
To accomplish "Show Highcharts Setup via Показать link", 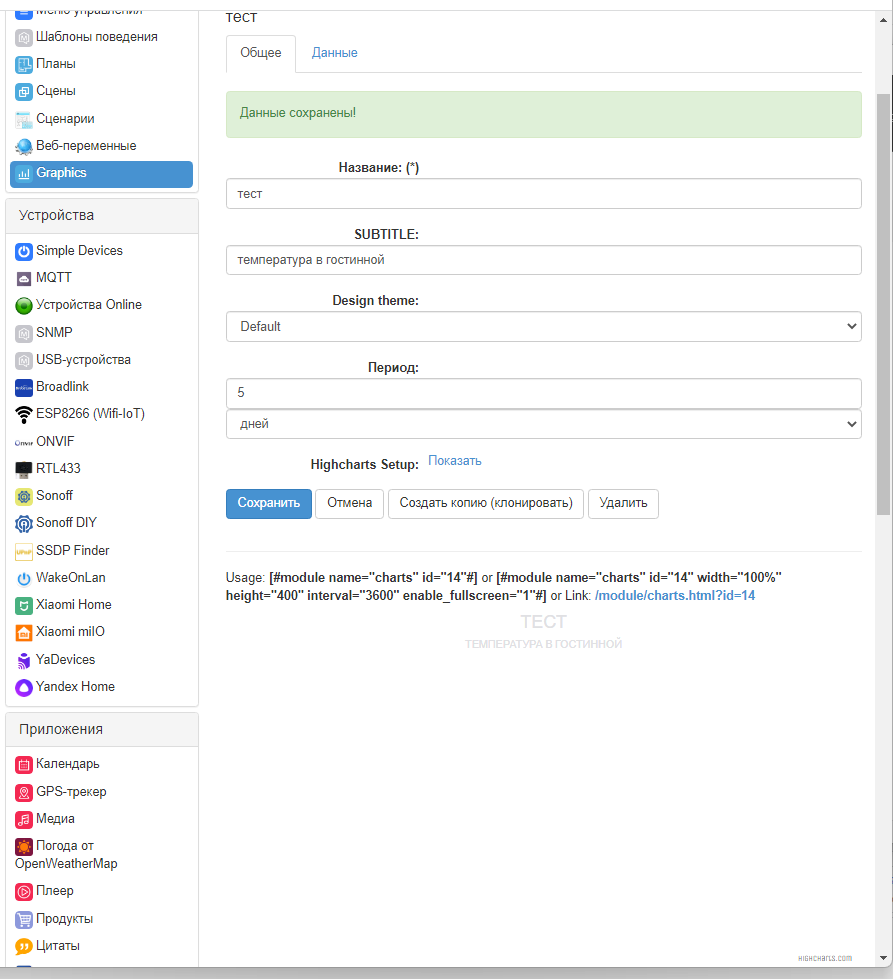I will (x=455, y=461).
